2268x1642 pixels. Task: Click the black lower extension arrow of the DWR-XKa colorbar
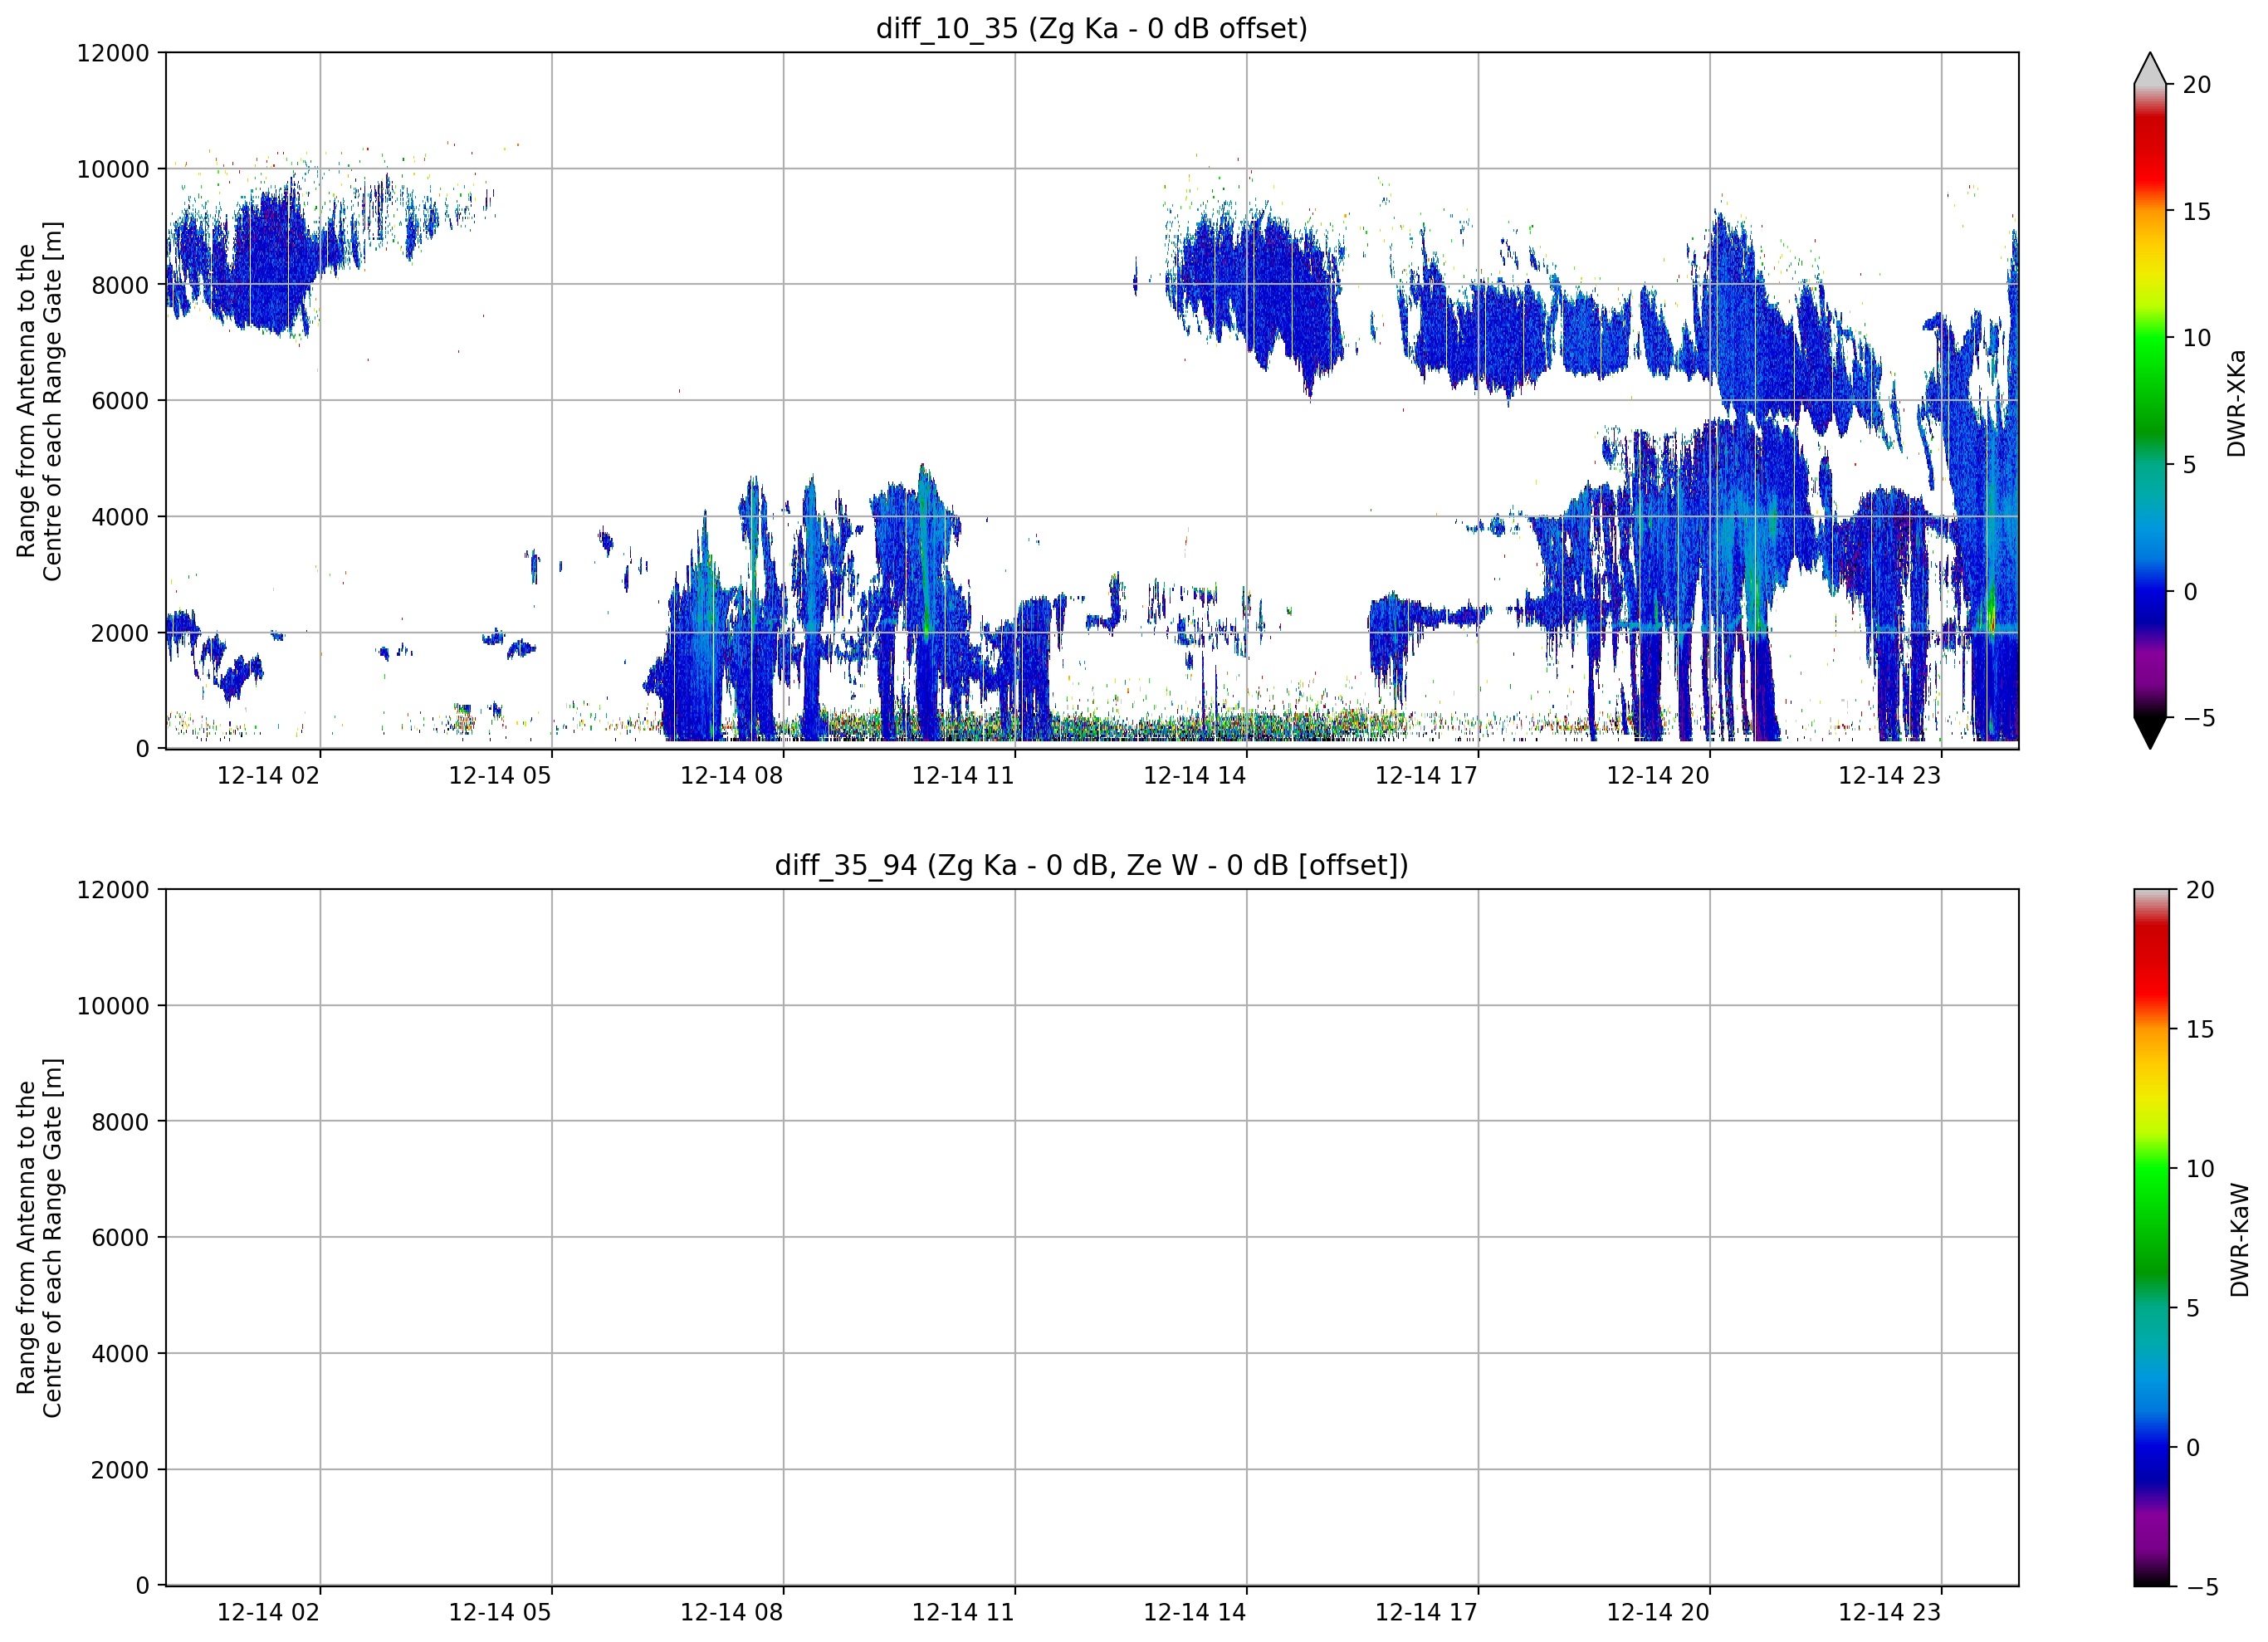pos(2150,733)
